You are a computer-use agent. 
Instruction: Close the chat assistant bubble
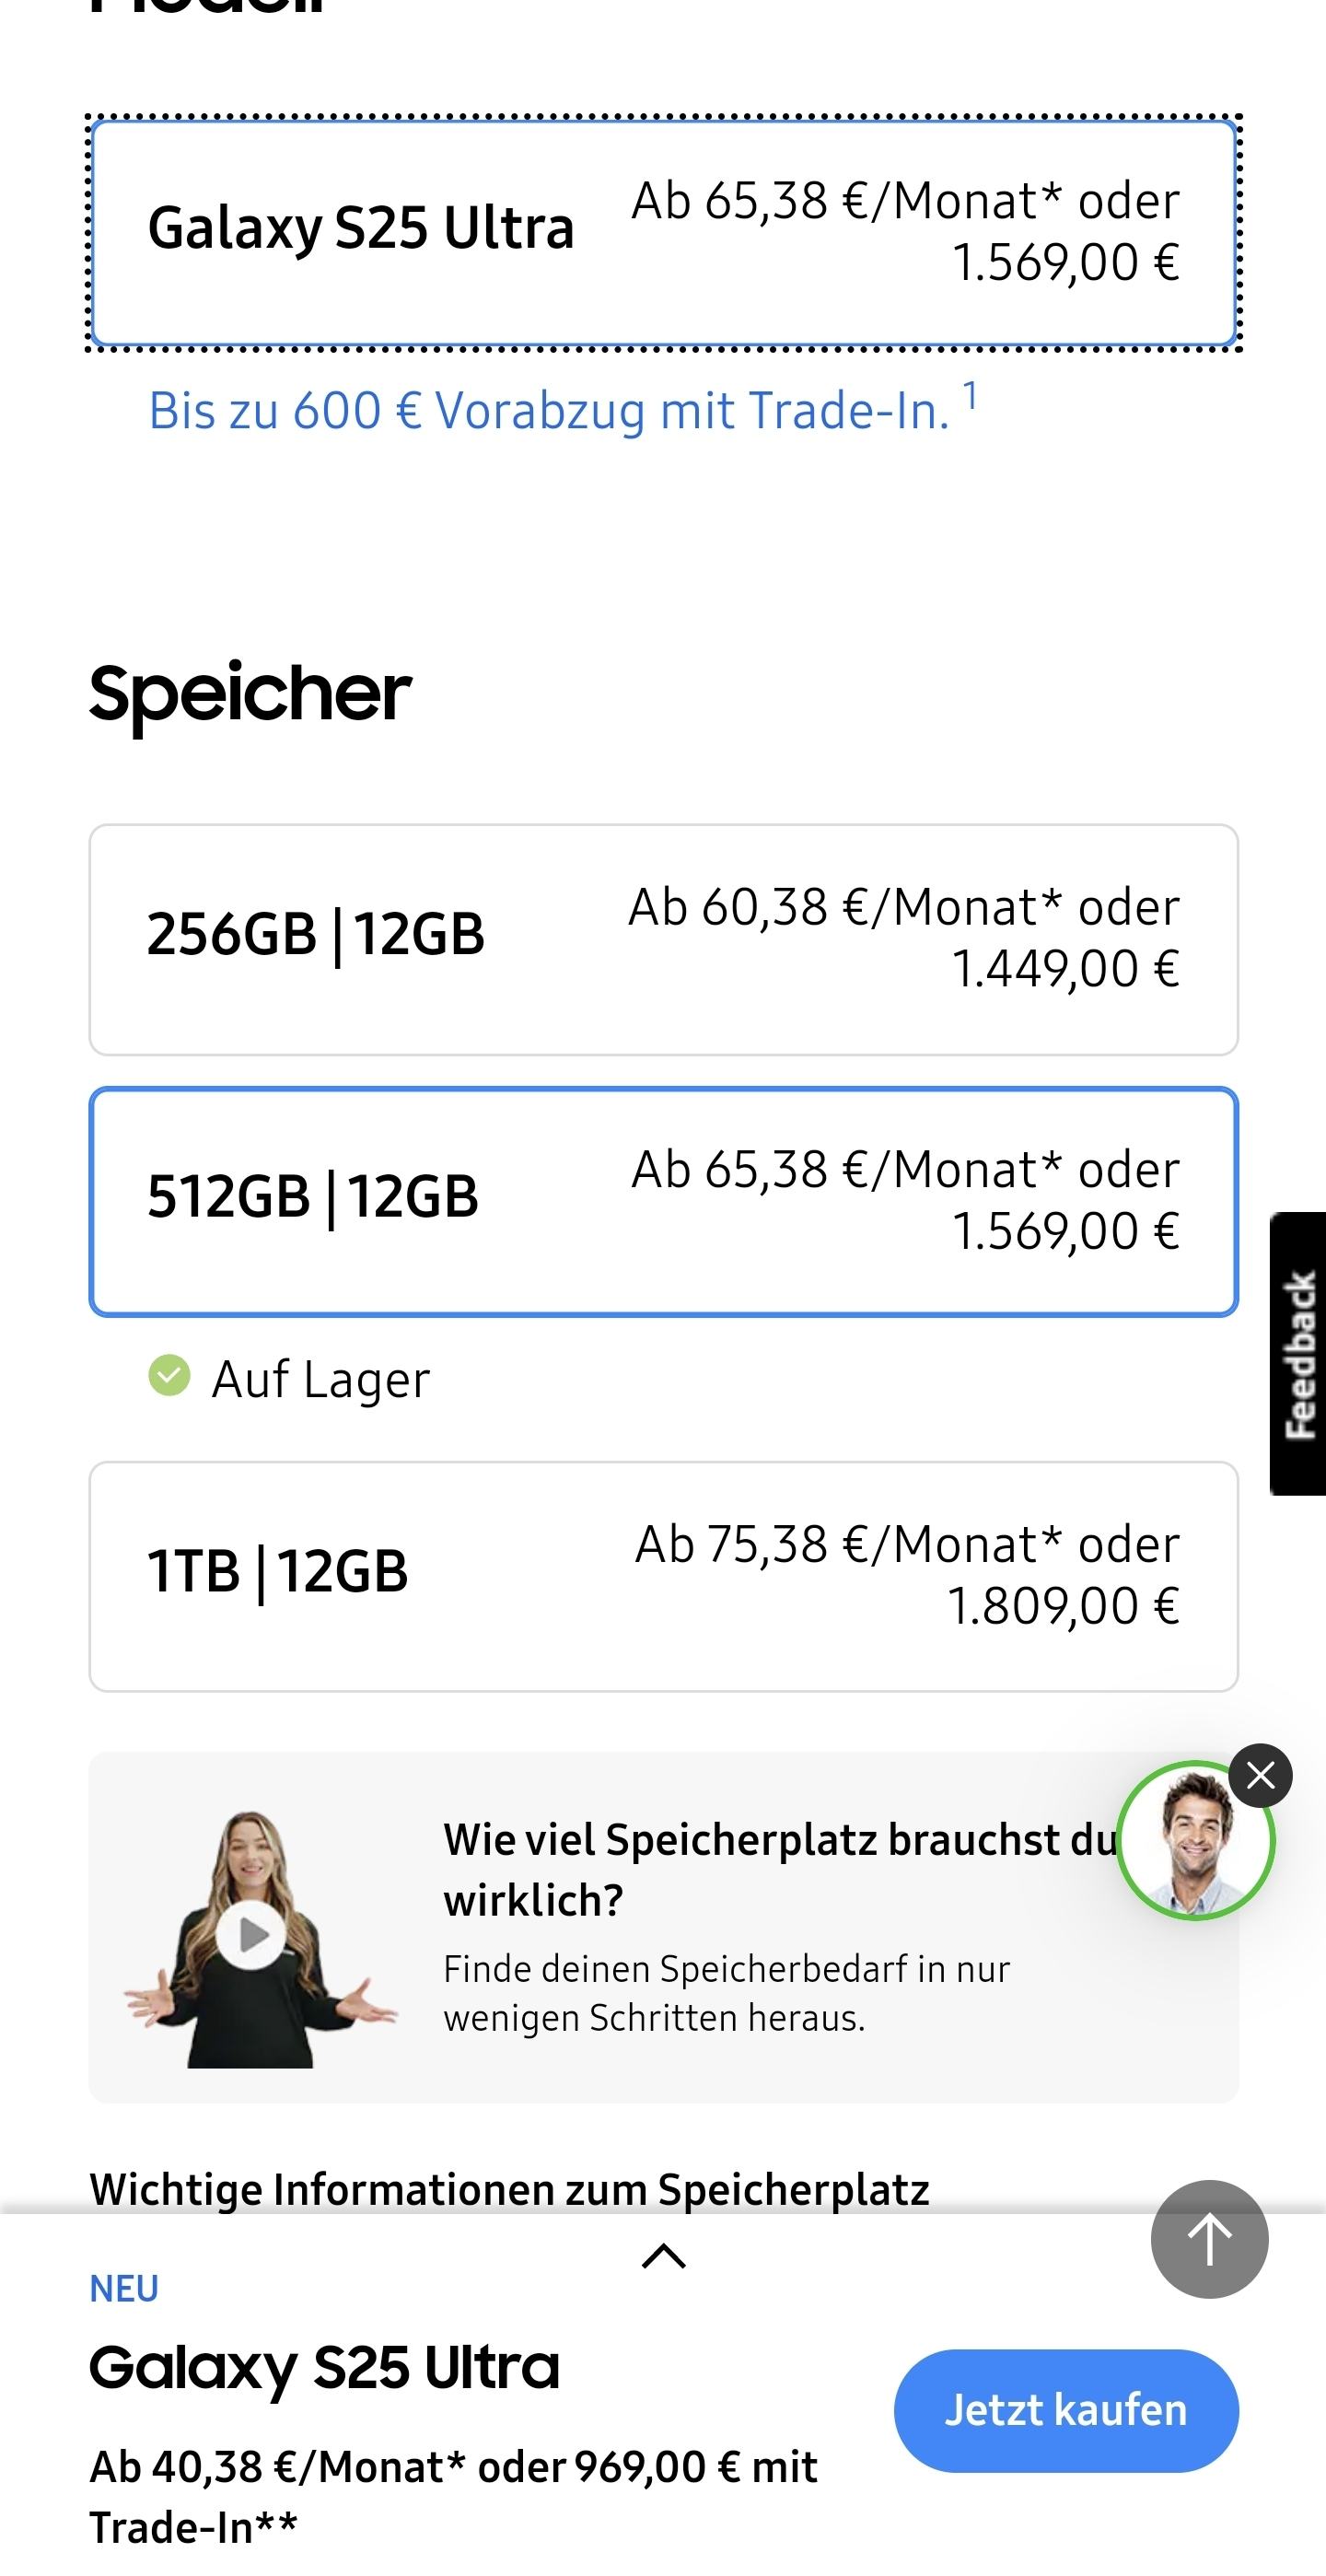point(1260,1775)
